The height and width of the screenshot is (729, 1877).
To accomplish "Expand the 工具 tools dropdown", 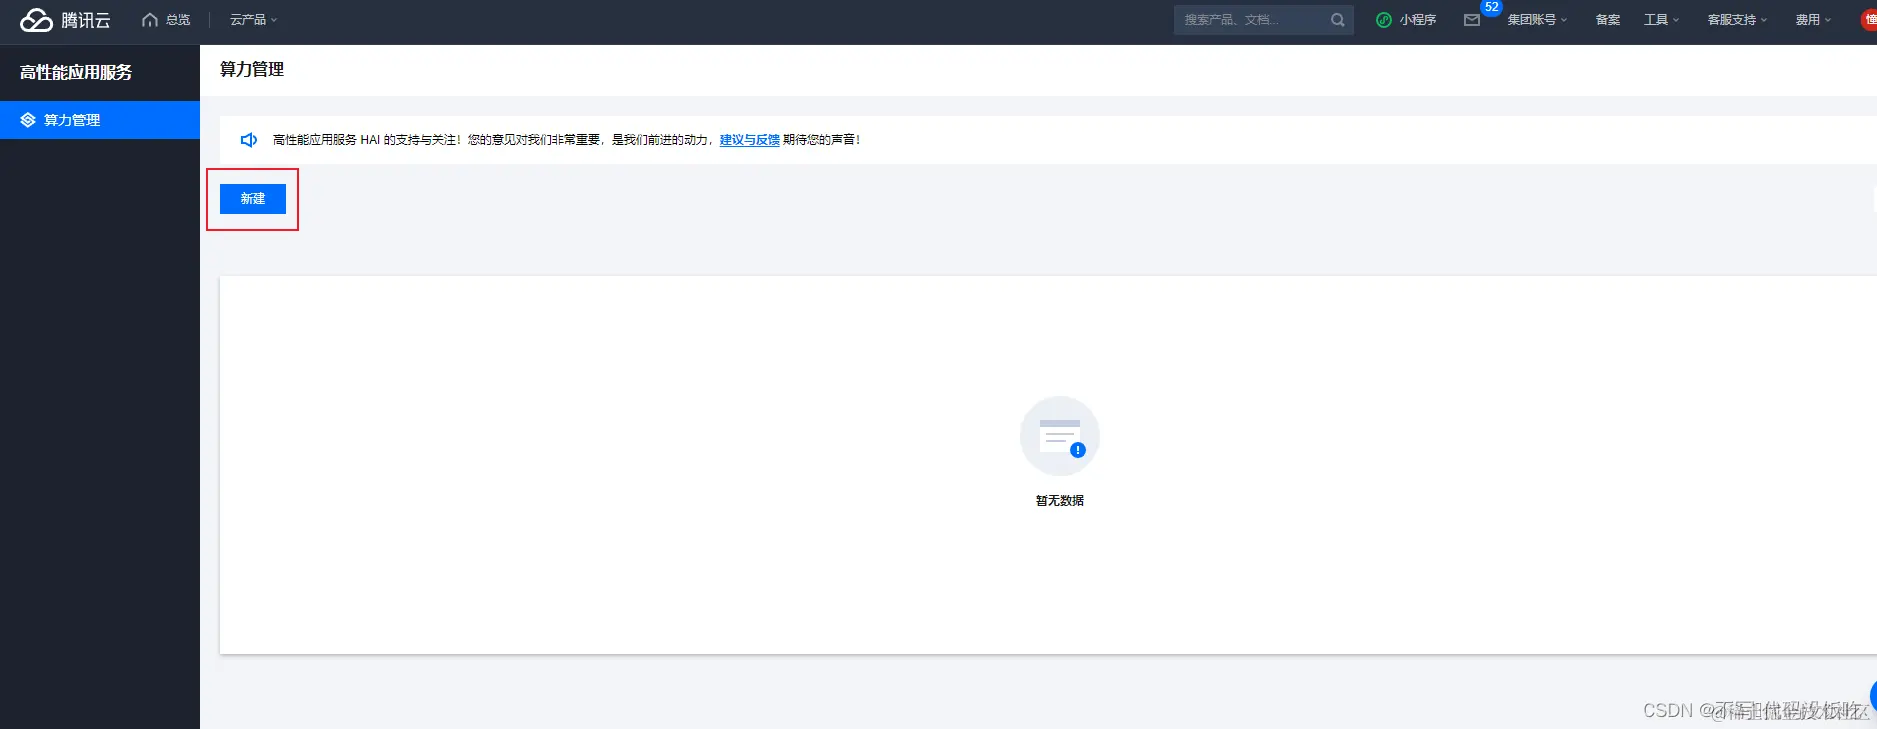I will tap(1661, 20).
